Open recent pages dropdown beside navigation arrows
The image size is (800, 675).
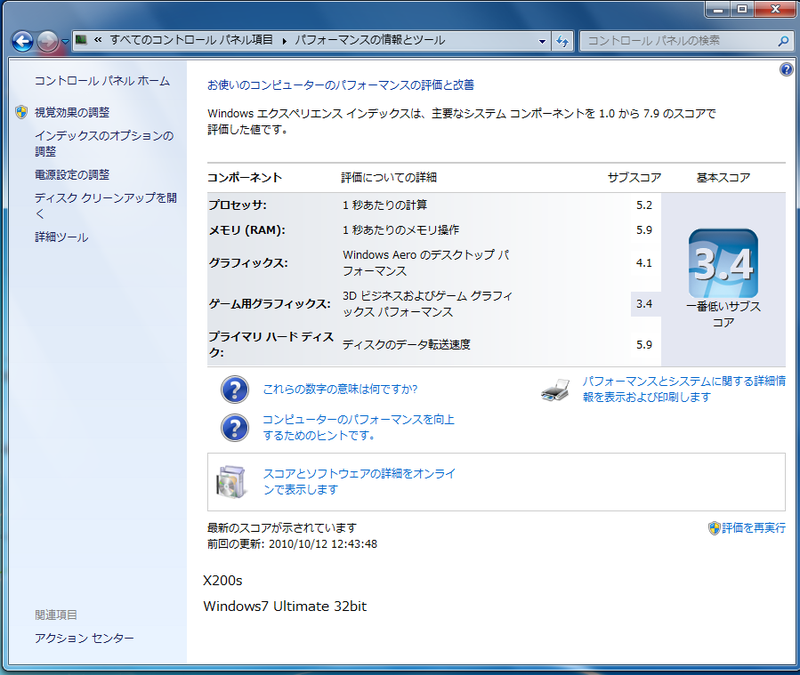(65, 41)
